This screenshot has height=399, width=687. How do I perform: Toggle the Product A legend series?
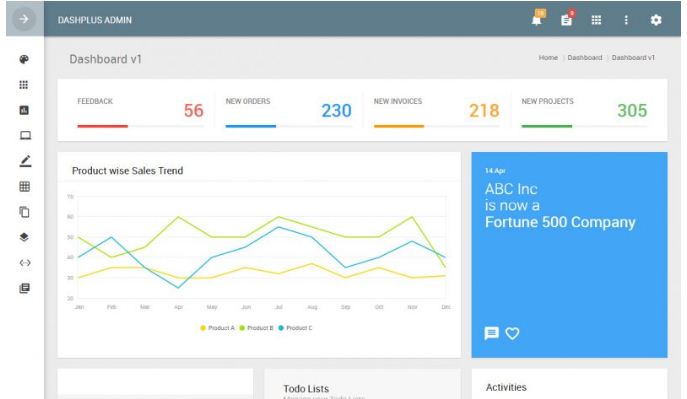tap(217, 328)
